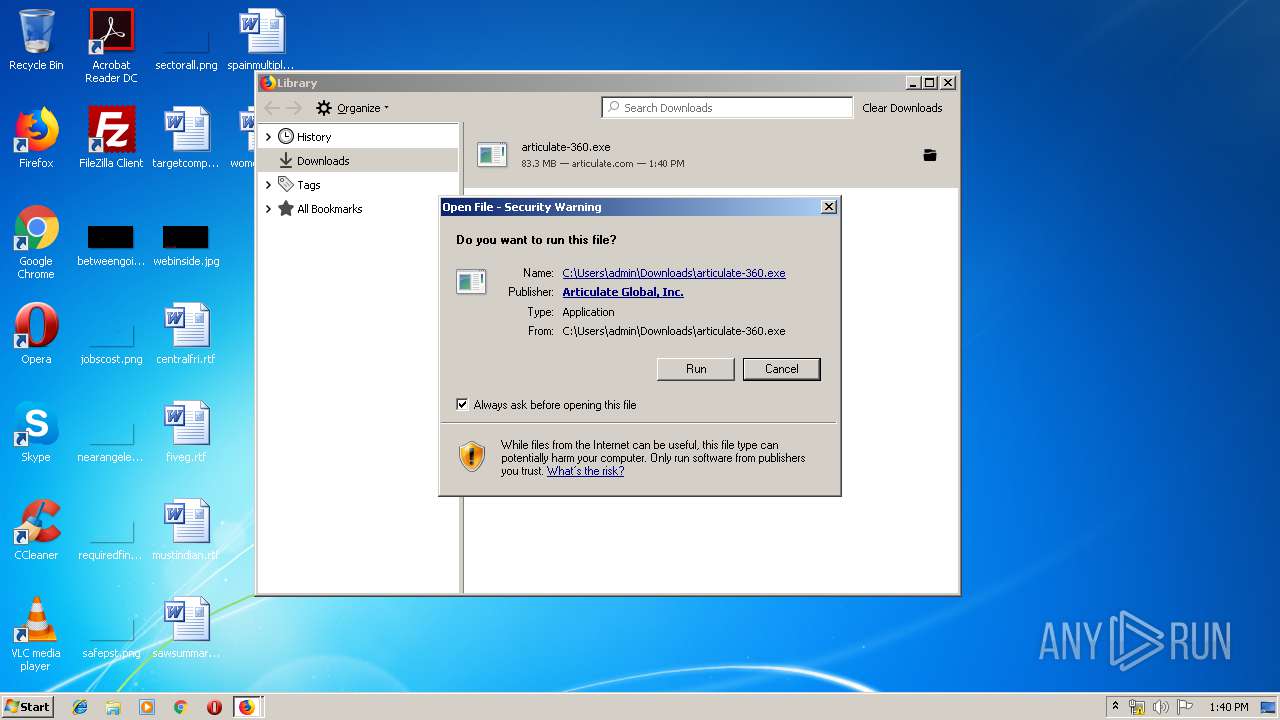Launch Opera desktop shortcut
This screenshot has height=720, width=1280.
[x=36, y=334]
